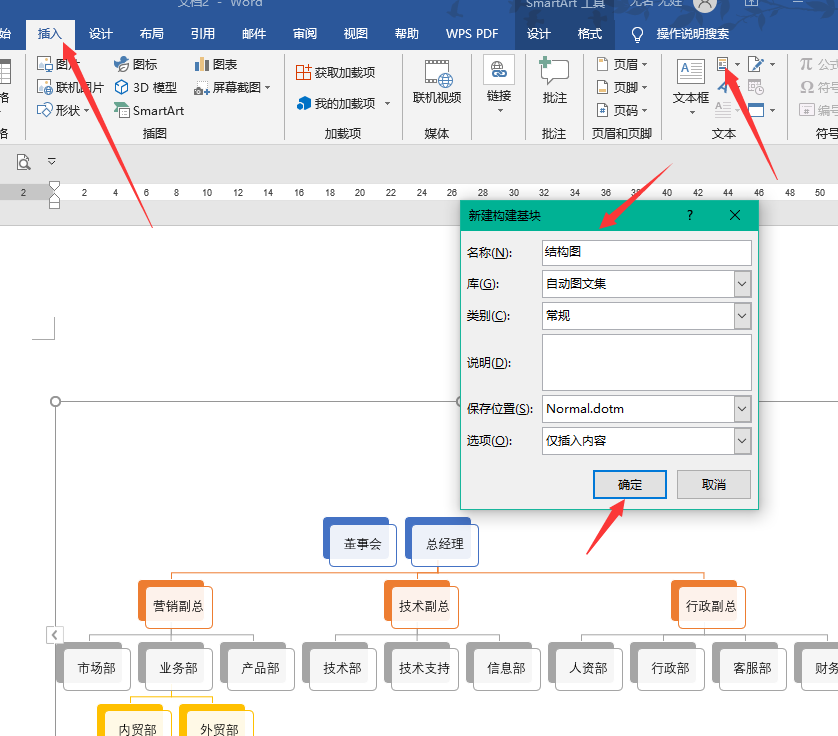
Task: Expand the 类别 category dropdown
Action: [x=742, y=316]
